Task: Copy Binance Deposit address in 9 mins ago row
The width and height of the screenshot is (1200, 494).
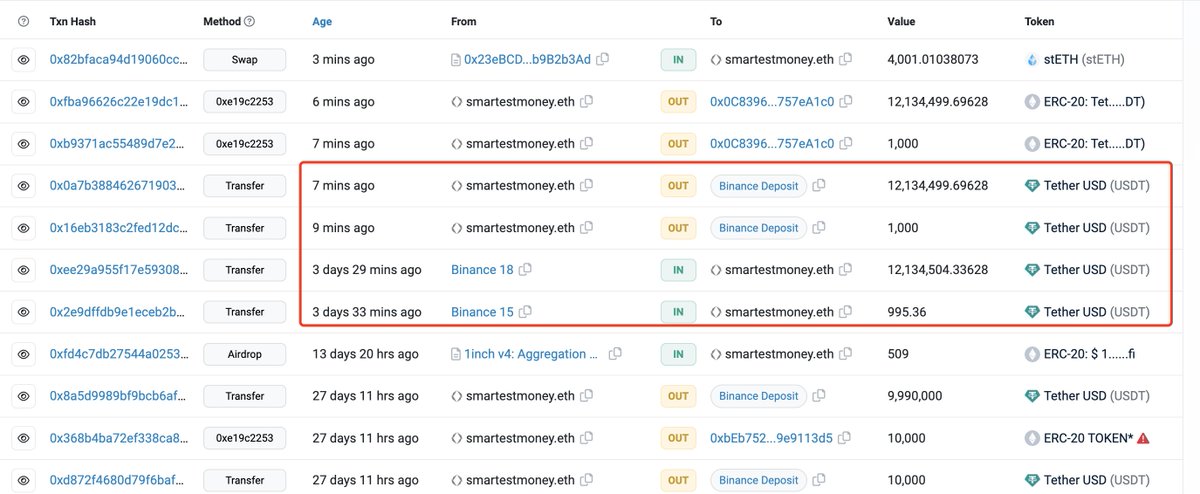Action: point(819,228)
